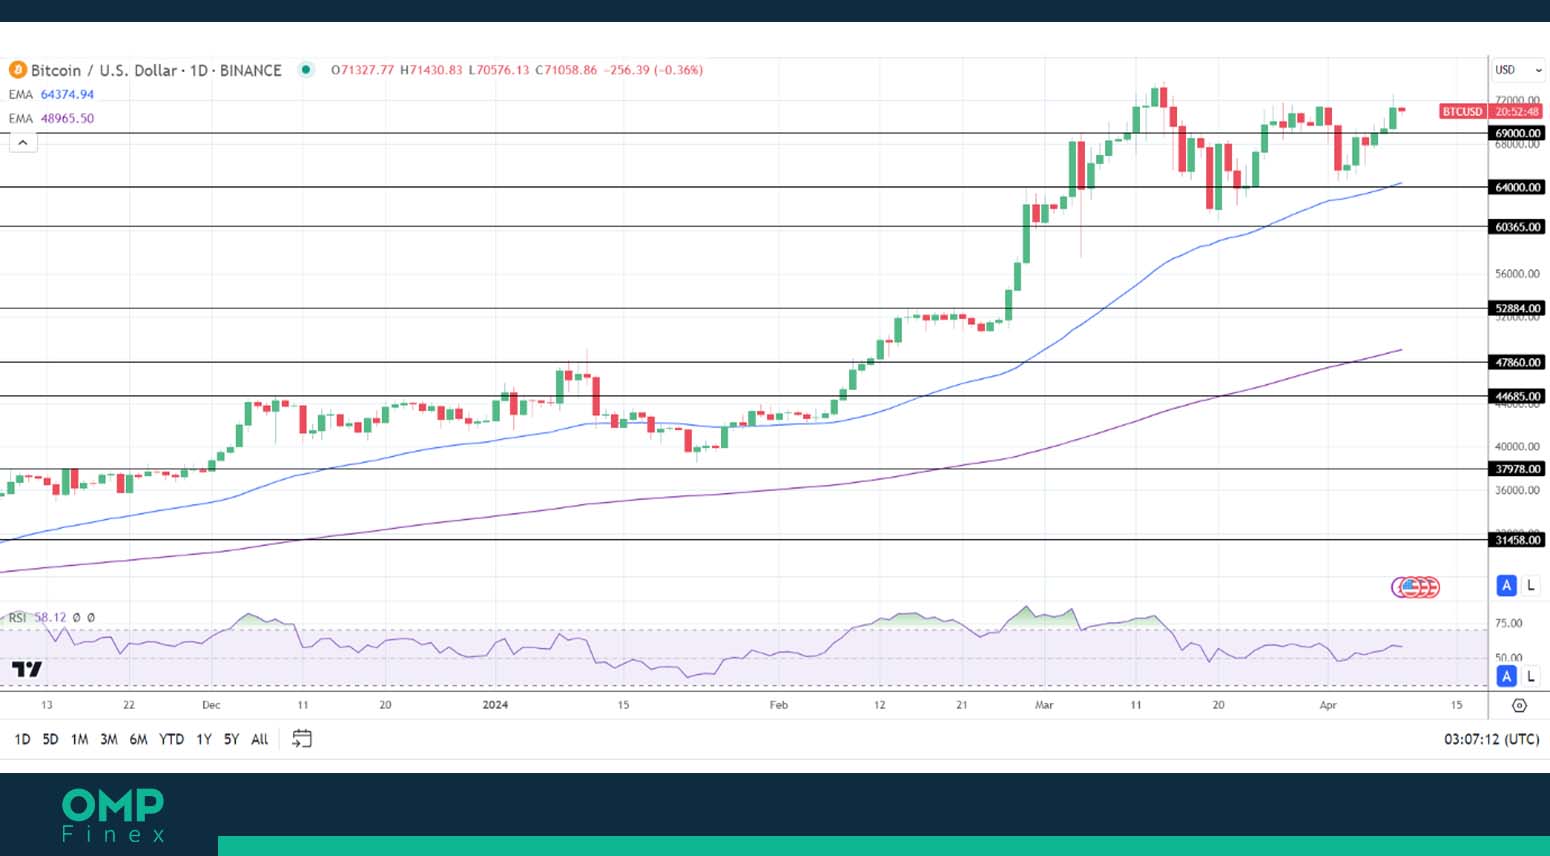Open the go-to-date calendar icon

pos(302,739)
